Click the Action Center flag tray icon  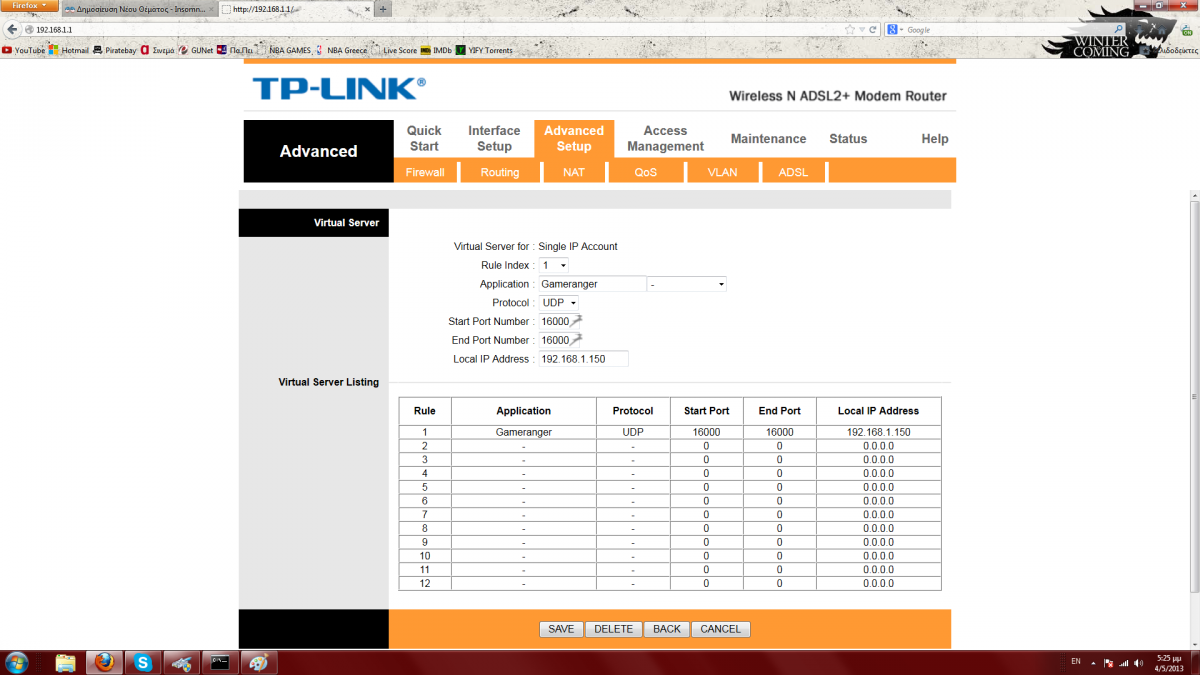pyautogui.click(x=1109, y=662)
